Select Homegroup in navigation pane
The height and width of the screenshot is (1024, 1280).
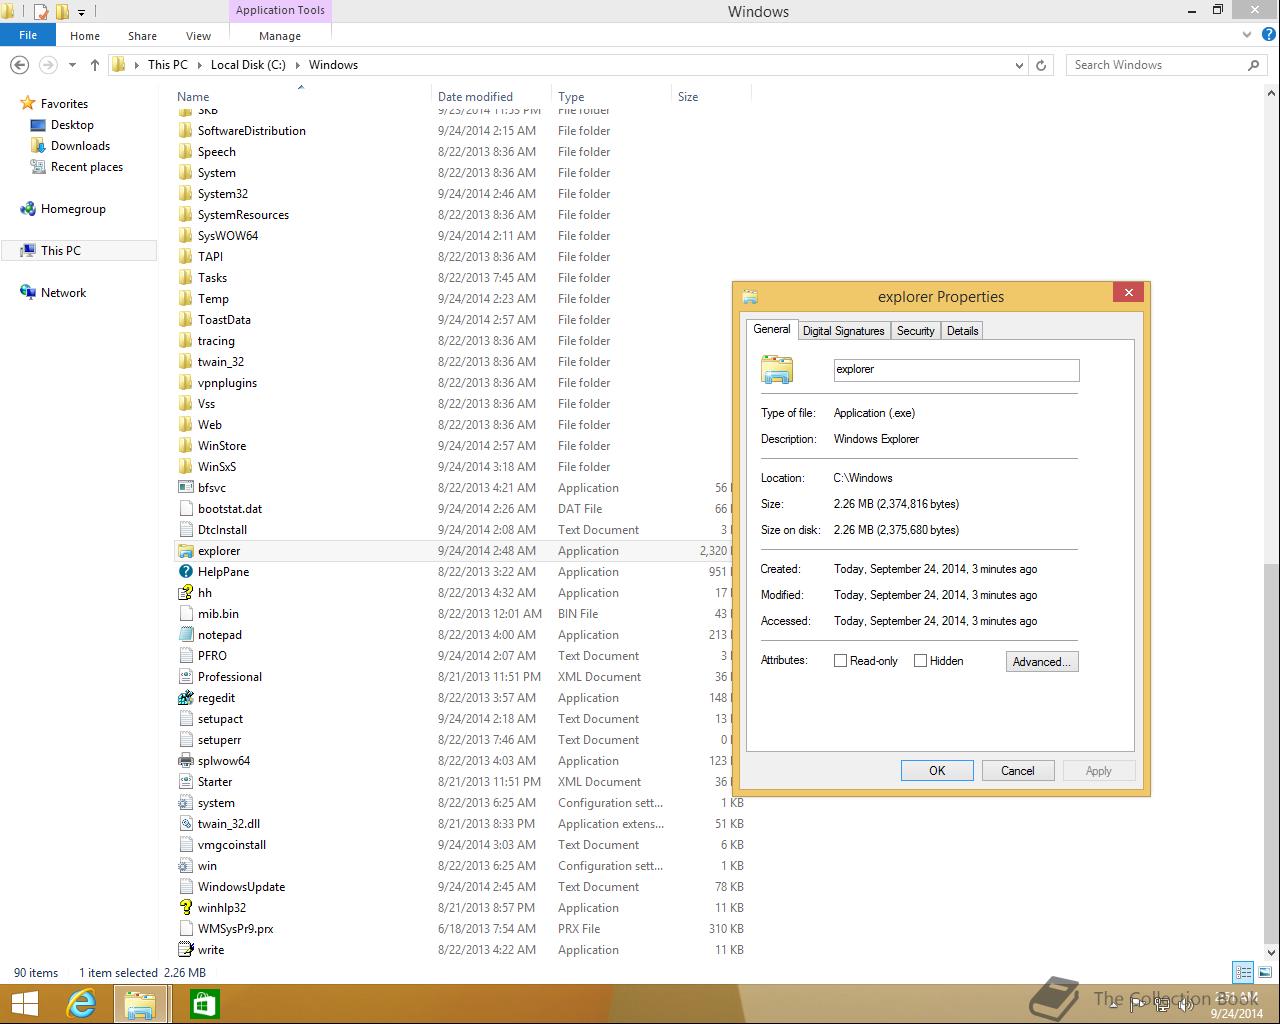coord(73,209)
